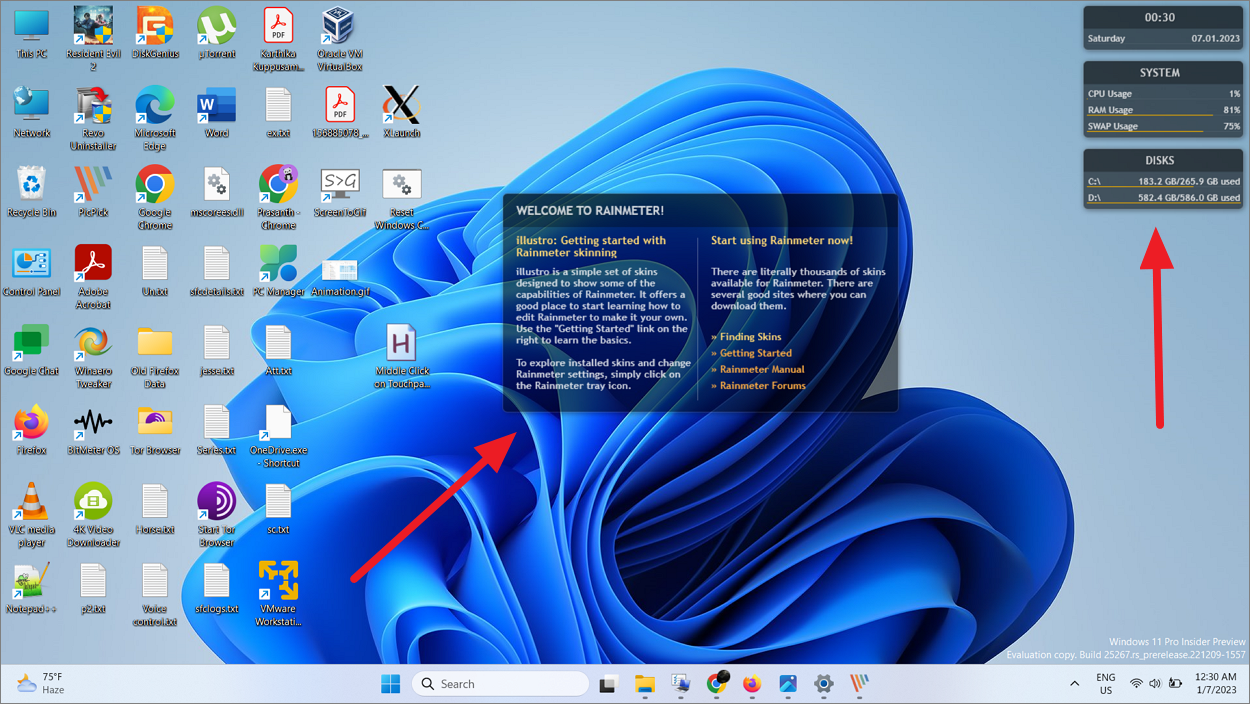Open the ENG US language switcher

[x=1106, y=684]
